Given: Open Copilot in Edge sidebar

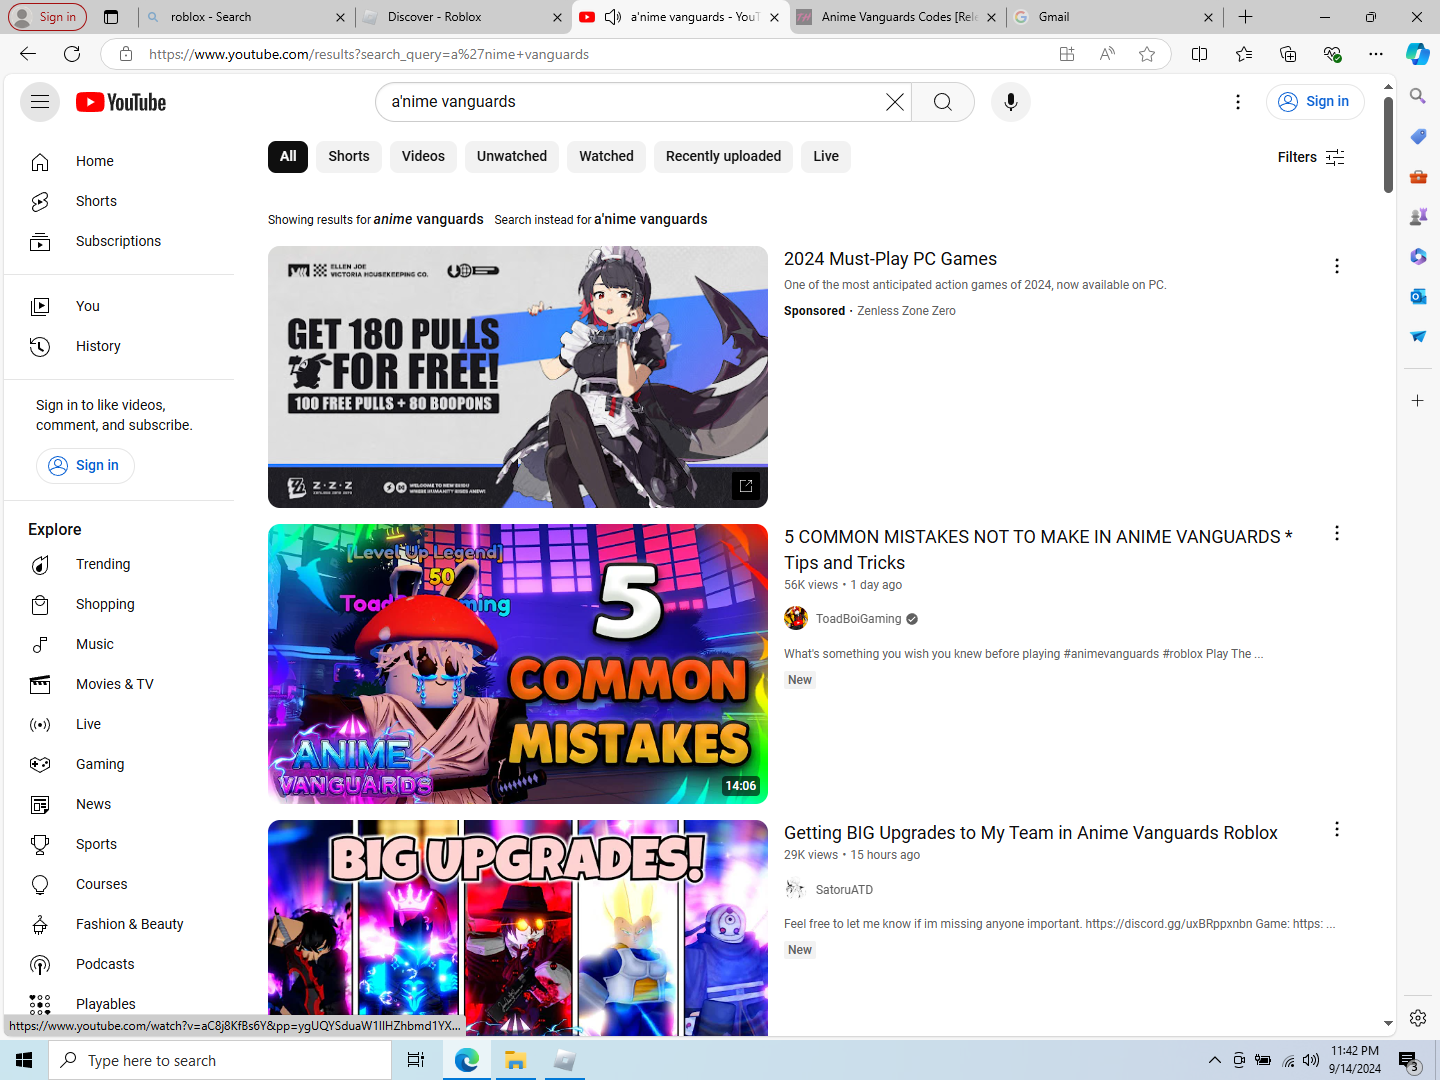Looking at the screenshot, I should 1418,54.
